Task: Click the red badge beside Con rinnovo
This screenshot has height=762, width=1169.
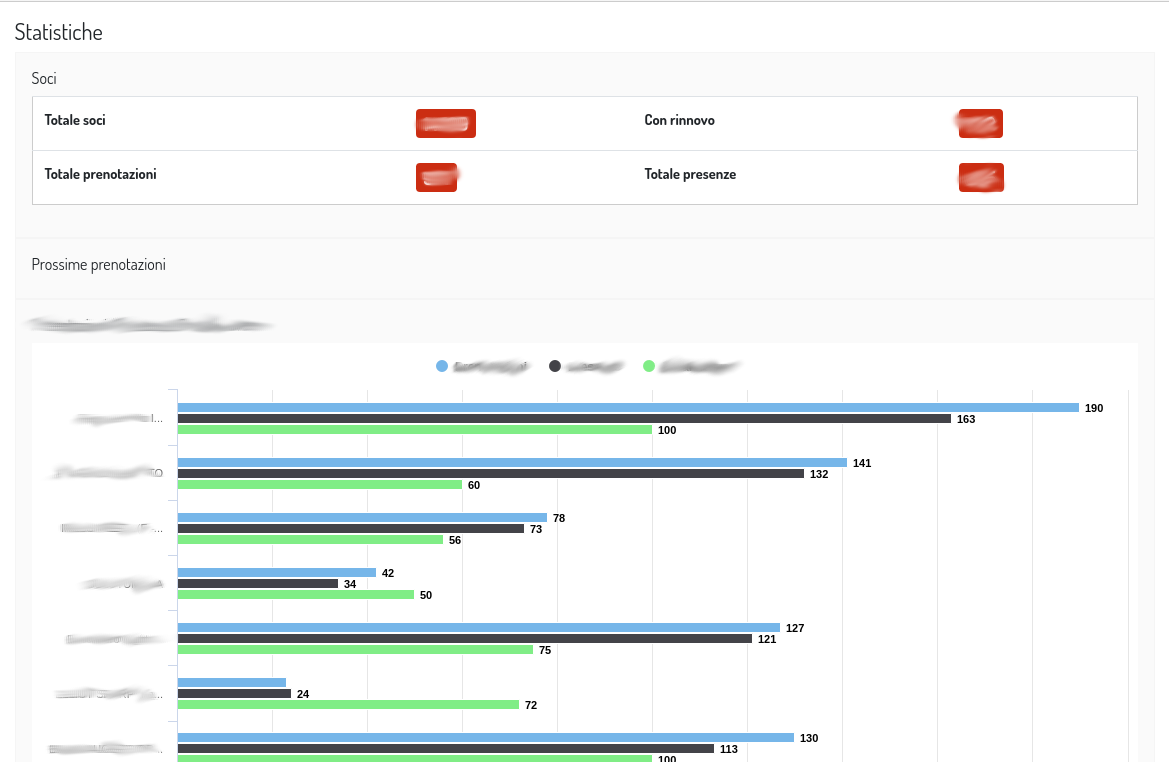Action: click(x=980, y=123)
